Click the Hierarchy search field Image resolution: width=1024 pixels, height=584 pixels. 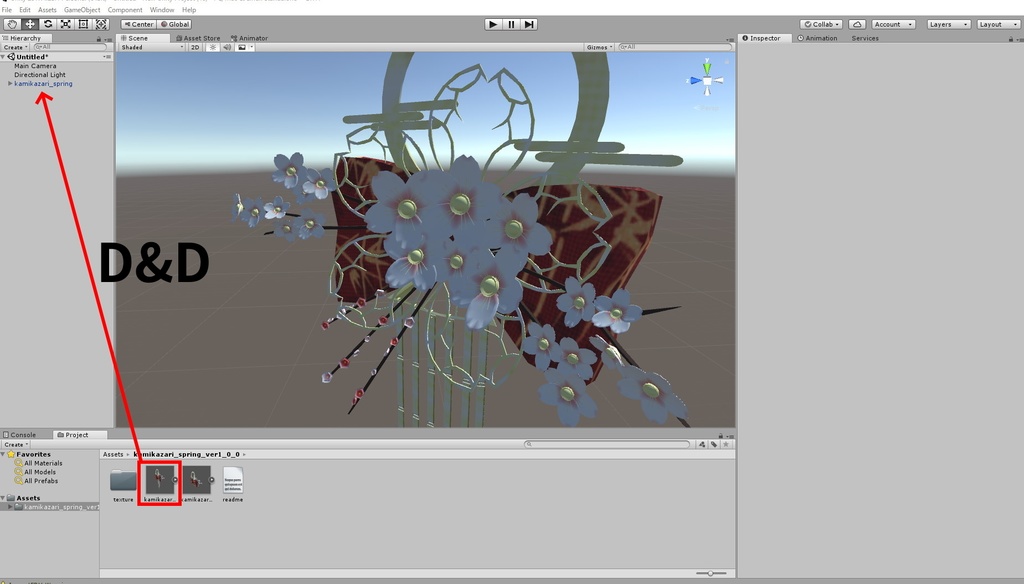tap(70, 47)
